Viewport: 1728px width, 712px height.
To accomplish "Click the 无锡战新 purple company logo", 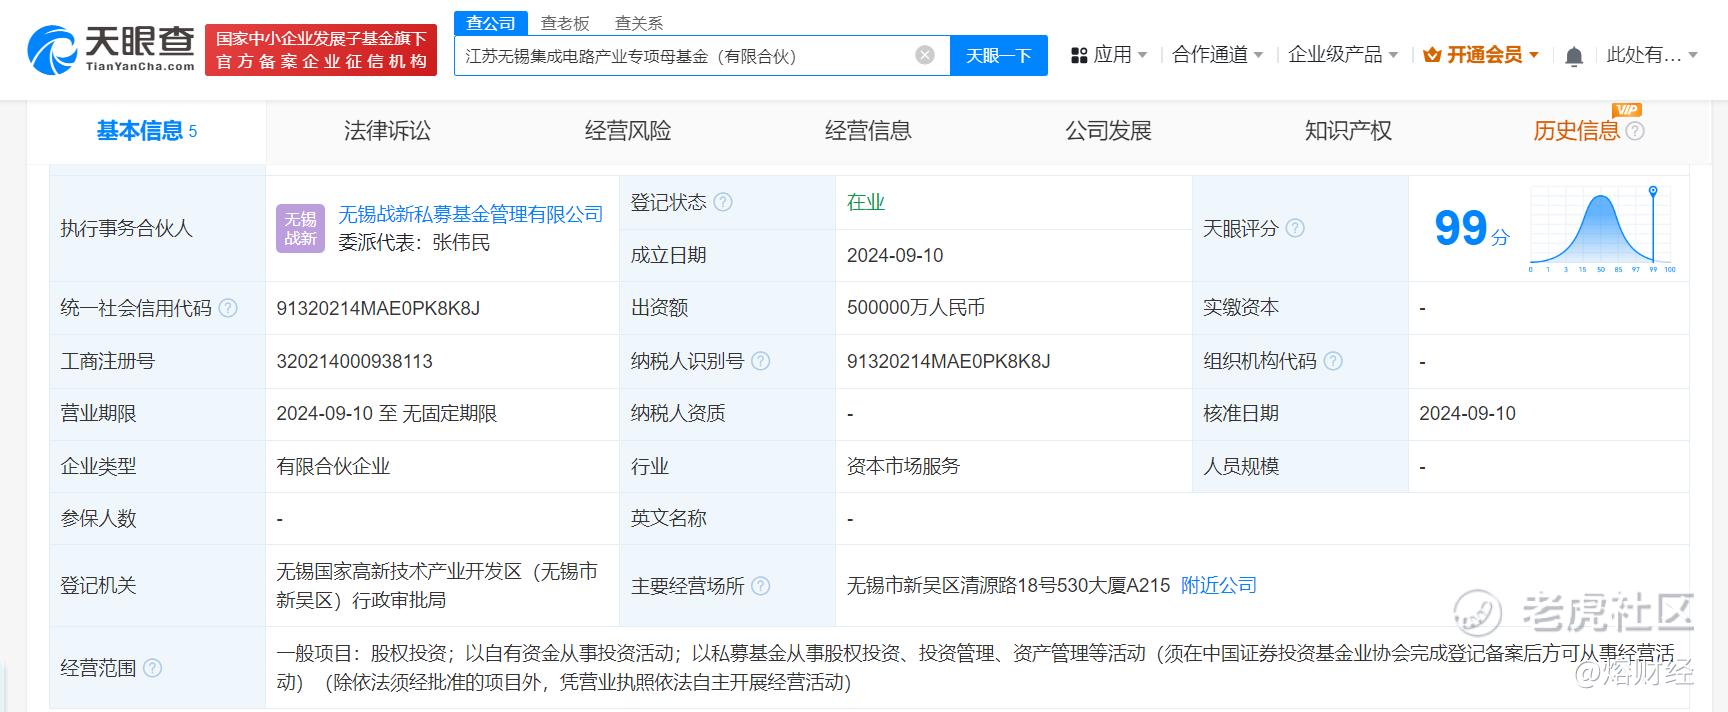I will point(300,228).
